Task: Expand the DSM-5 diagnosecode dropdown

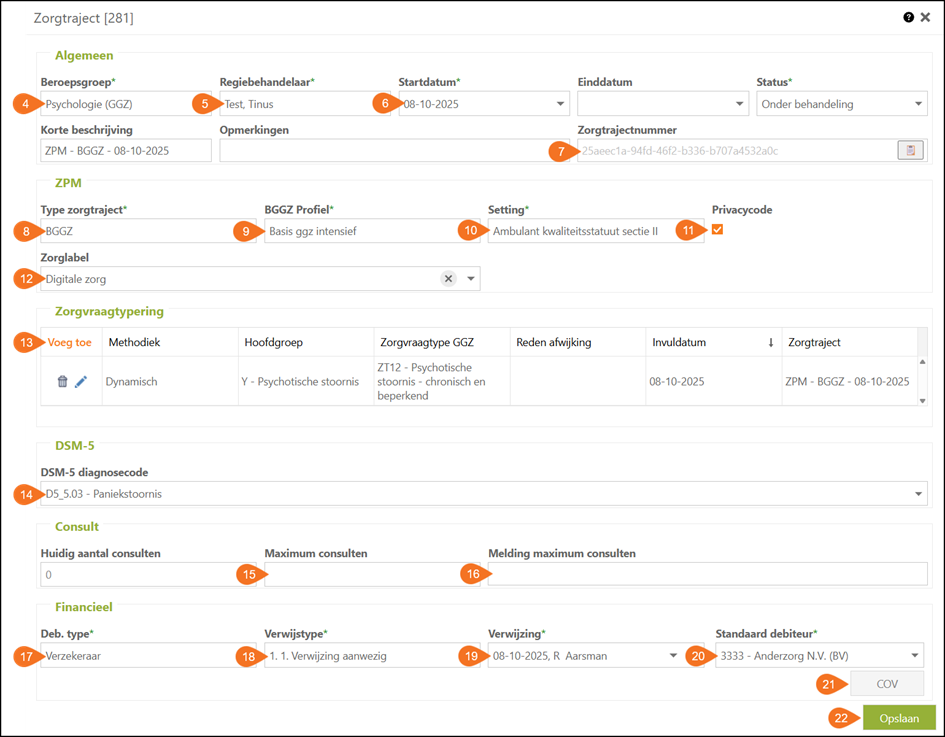Action: pyautogui.click(x=918, y=494)
